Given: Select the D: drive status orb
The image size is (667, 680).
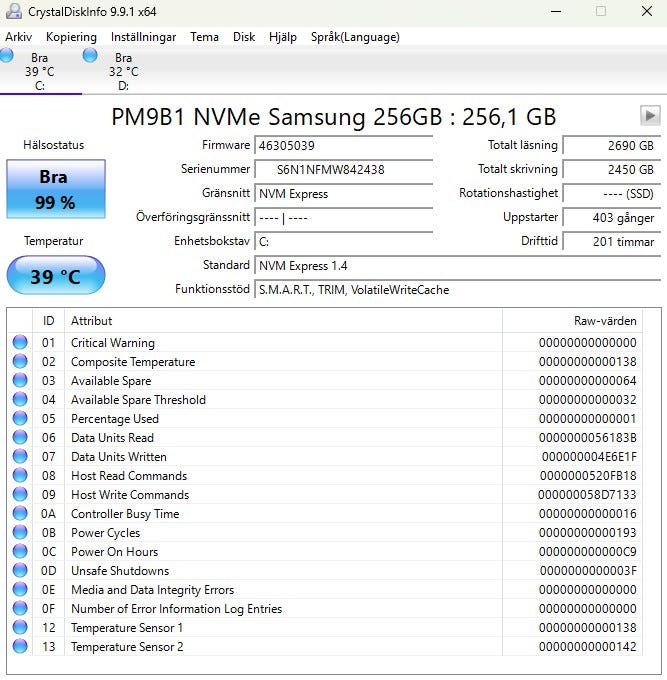Looking at the screenshot, I should point(90,56).
